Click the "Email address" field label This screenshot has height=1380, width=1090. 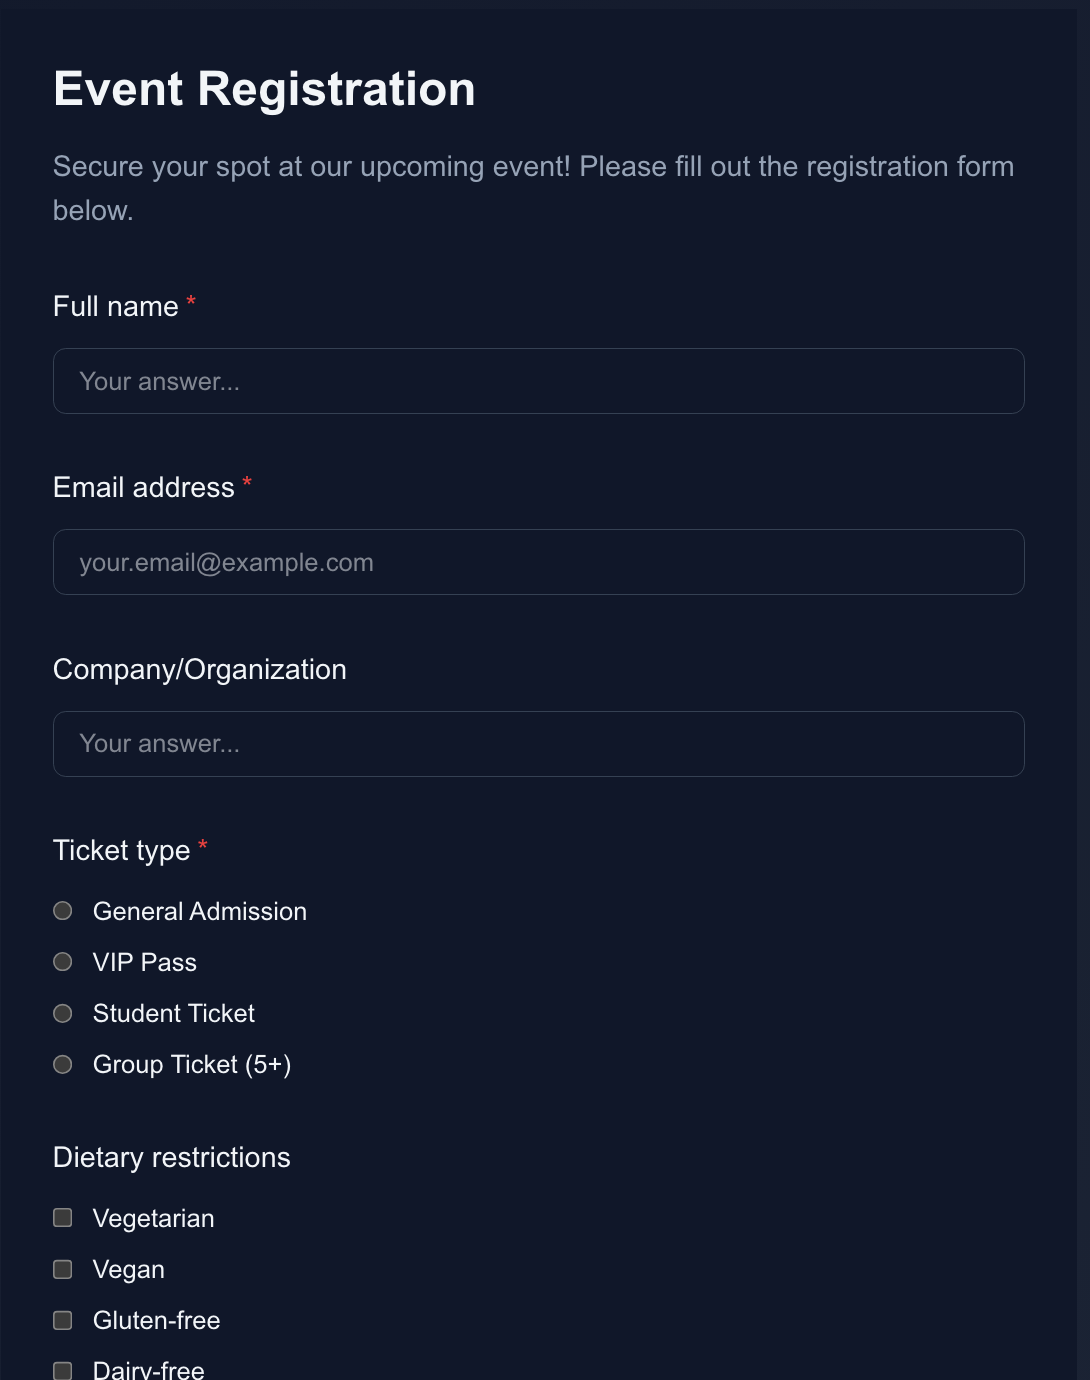144,487
